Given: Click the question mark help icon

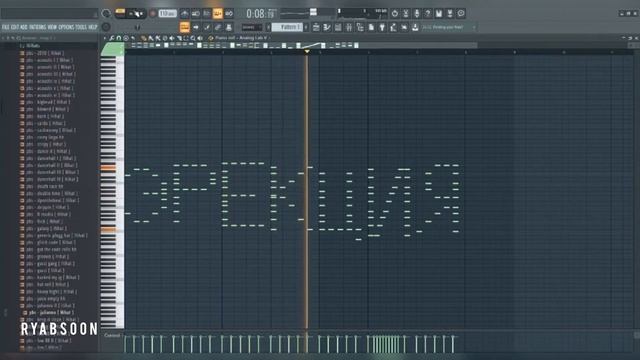Looking at the screenshot, I should tap(428, 13).
